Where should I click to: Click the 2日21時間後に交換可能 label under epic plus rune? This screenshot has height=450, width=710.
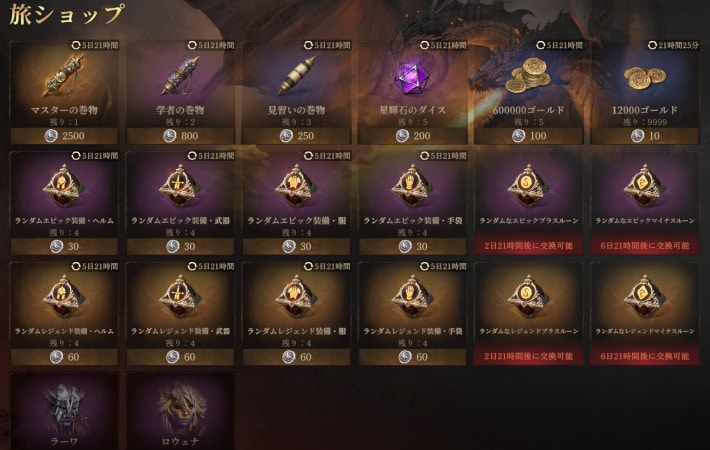(x=528, y=246)
